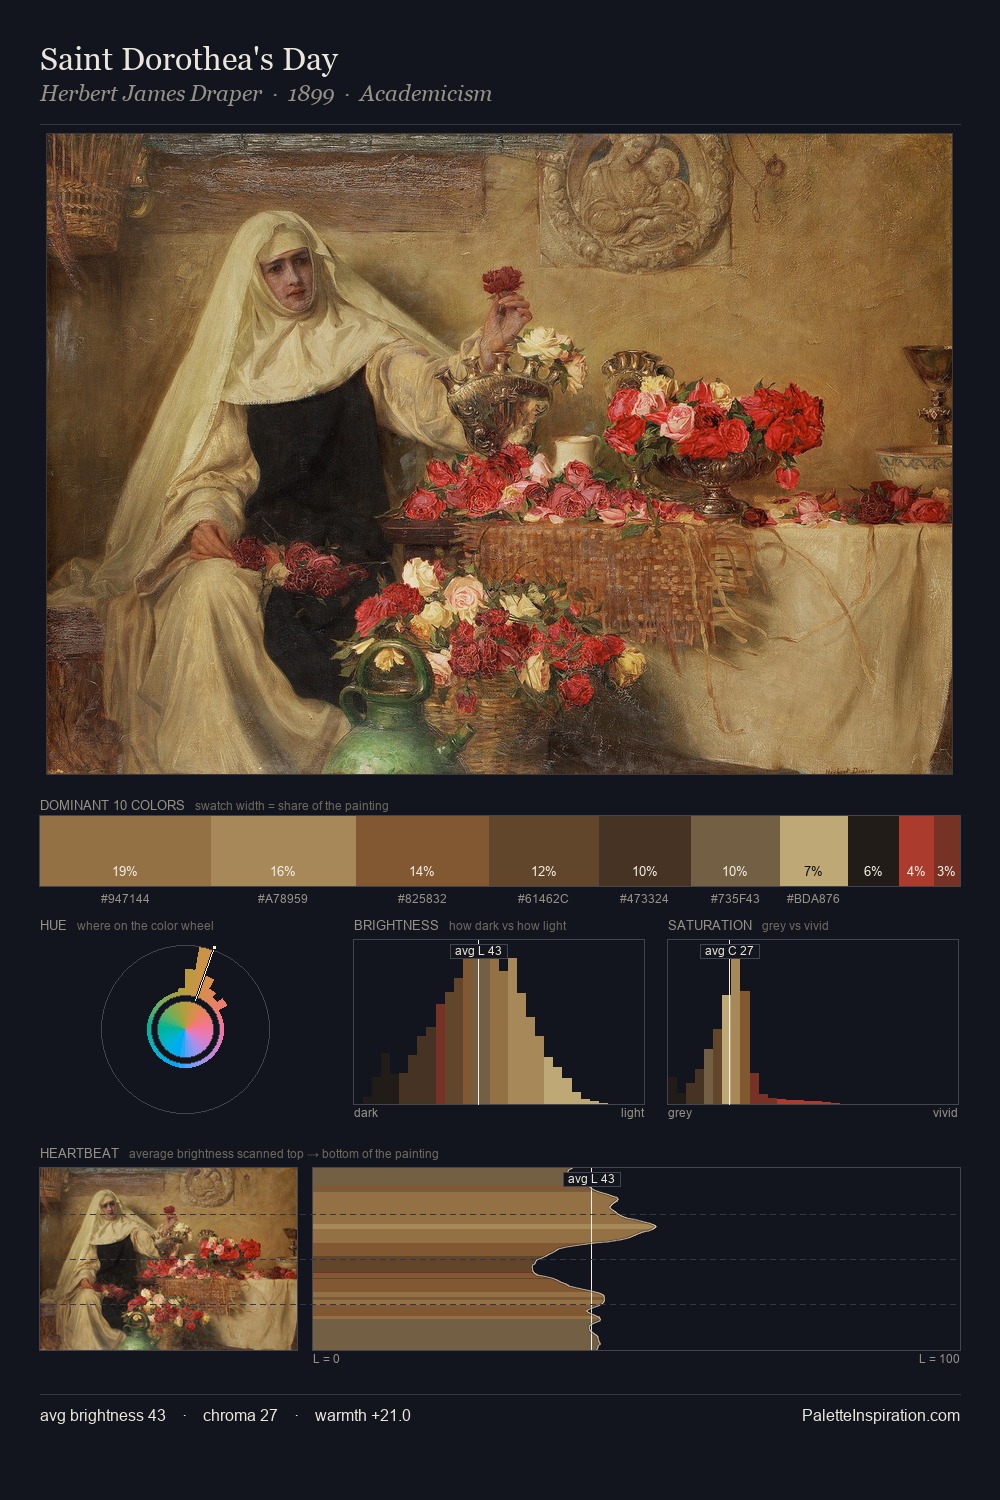Click the hex code #735F43
Image resolution: width=1000 pixels, height=1500 pixels.
[735, 899]
